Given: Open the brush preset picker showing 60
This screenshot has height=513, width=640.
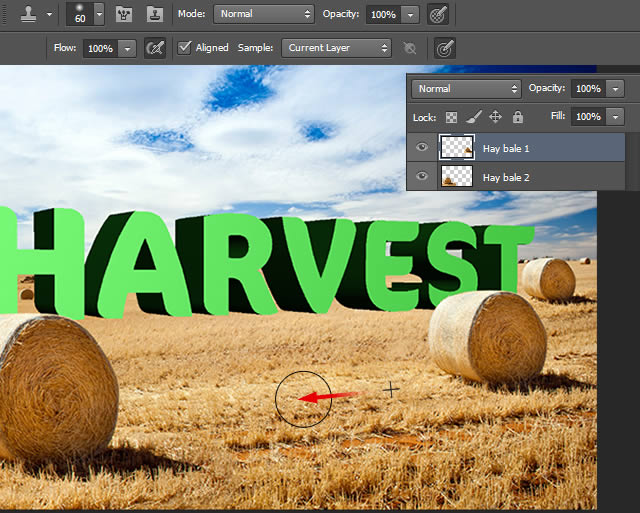Looking at the screenshot, I should 85,14.
